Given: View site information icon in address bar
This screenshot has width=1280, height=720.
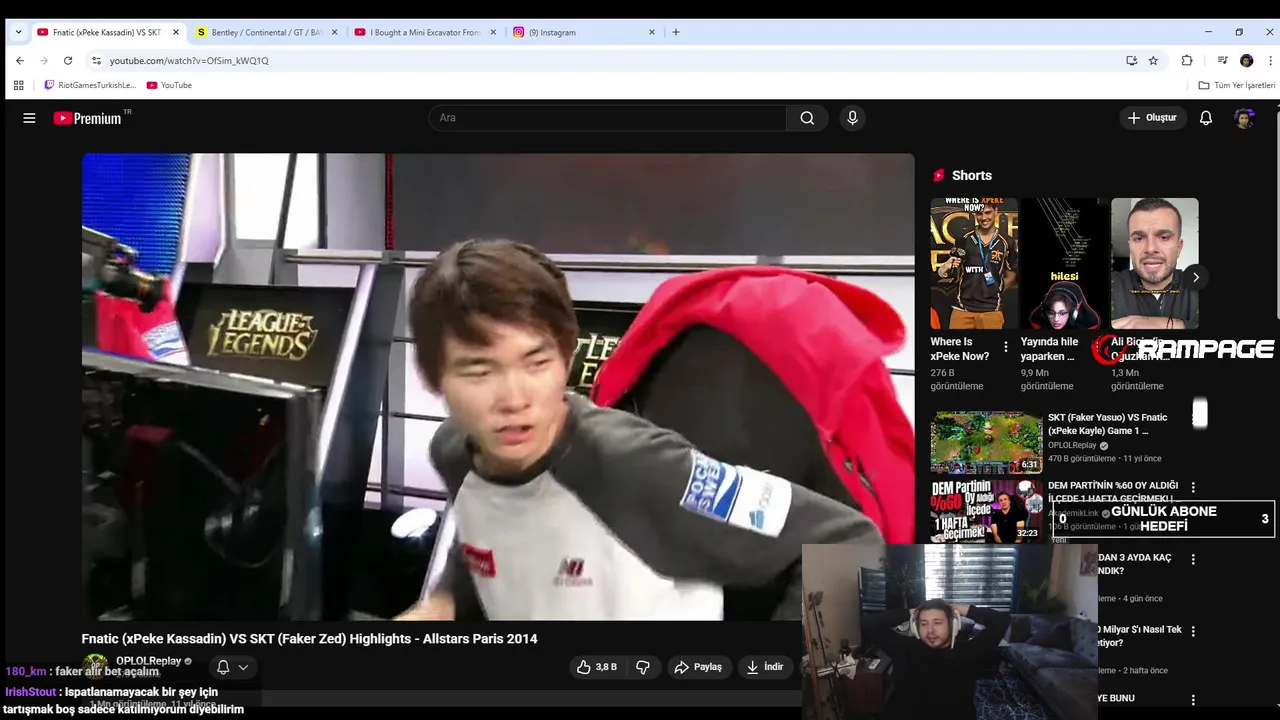Looking at the screenshot, I should (x=96, y=61).
